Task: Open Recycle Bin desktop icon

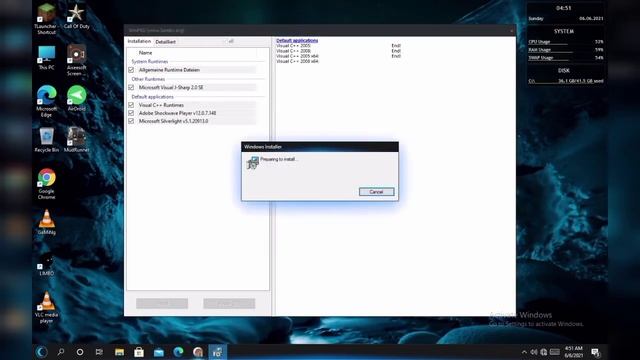Action: [46, 140]
